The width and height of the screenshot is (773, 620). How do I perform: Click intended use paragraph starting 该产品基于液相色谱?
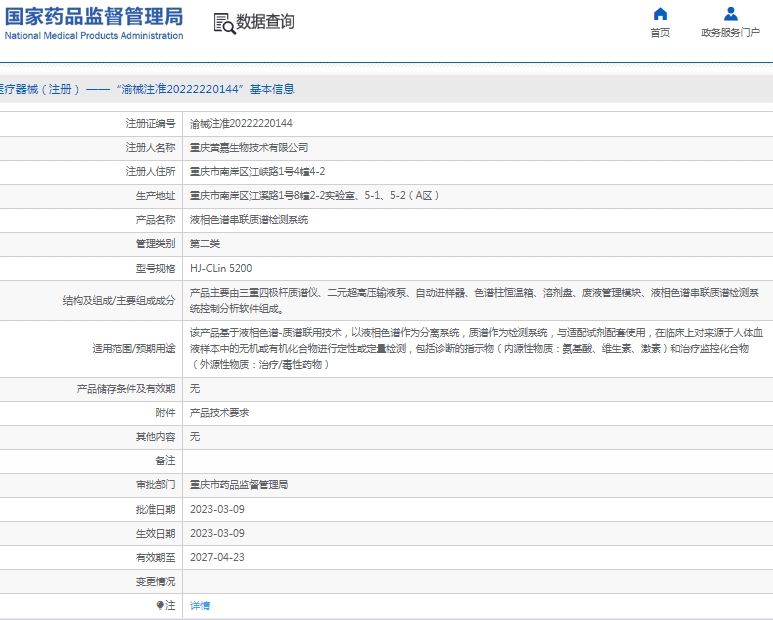476,348
